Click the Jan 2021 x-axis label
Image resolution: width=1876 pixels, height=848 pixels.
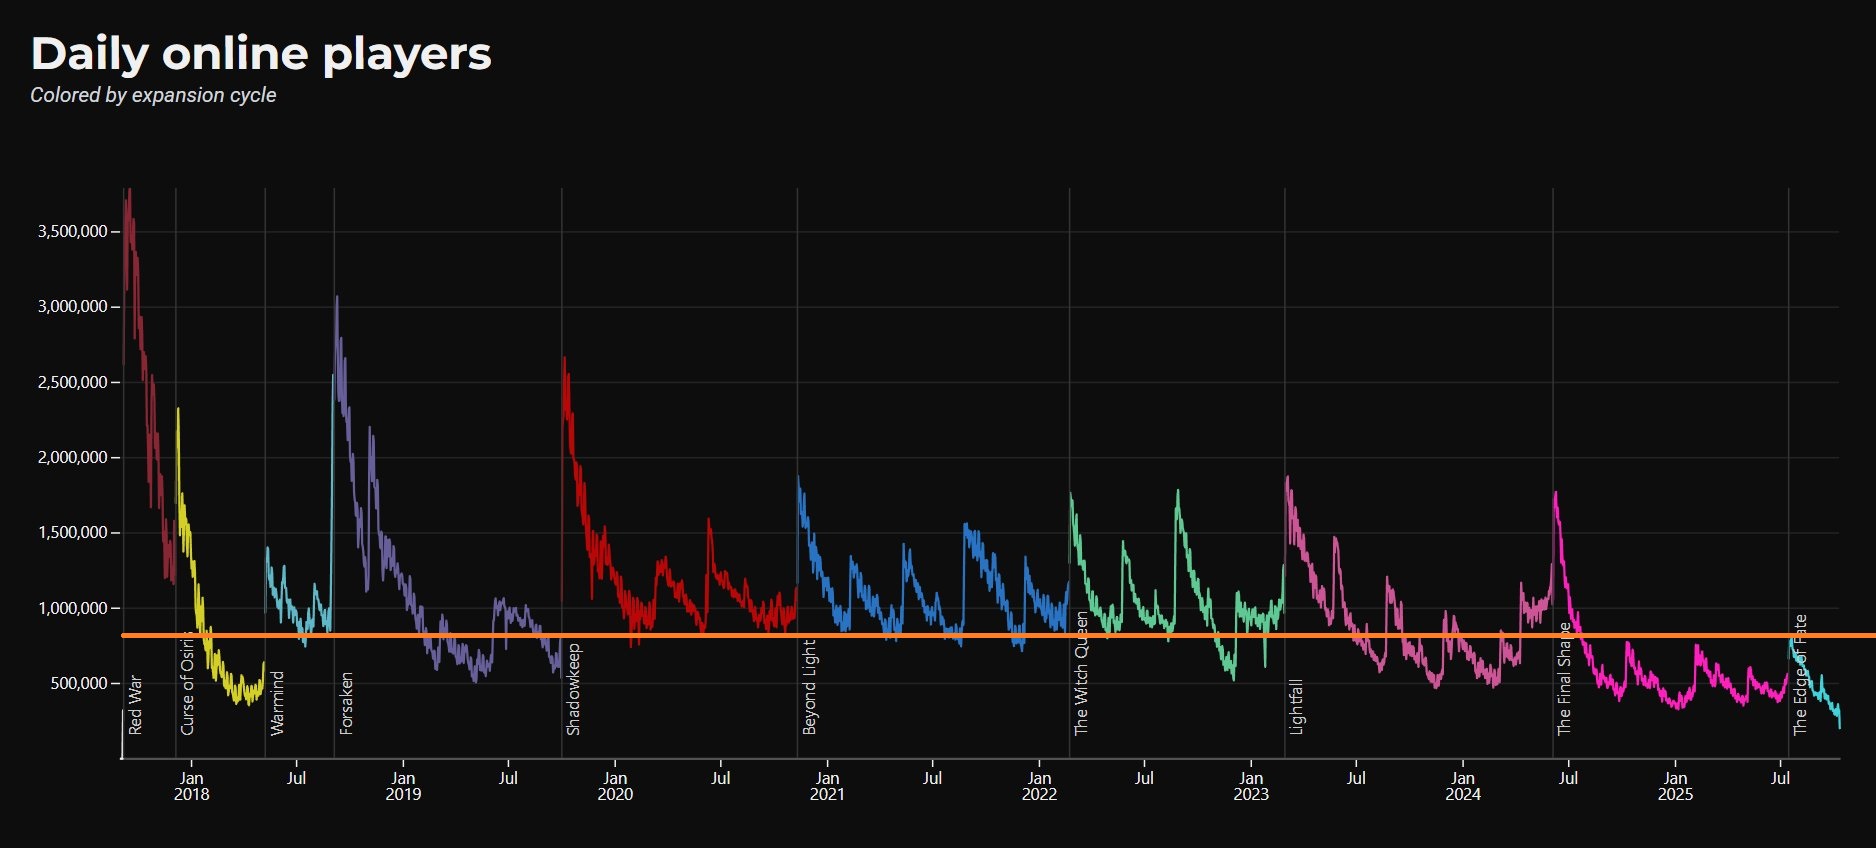(x=827, y=786)
